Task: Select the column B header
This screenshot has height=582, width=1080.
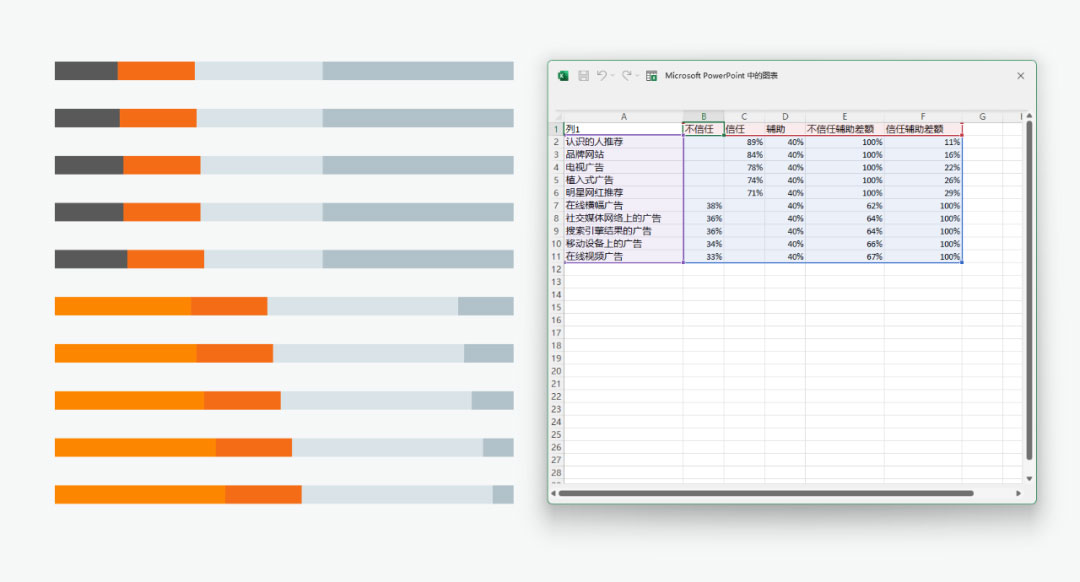Action: (704, 117)
